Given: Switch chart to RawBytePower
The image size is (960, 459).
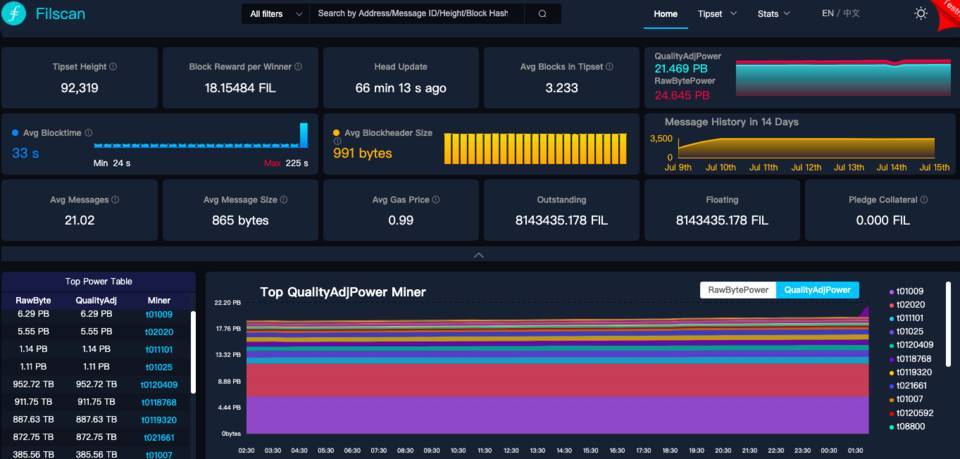Looking at the screenshot, I should [738, 290].
